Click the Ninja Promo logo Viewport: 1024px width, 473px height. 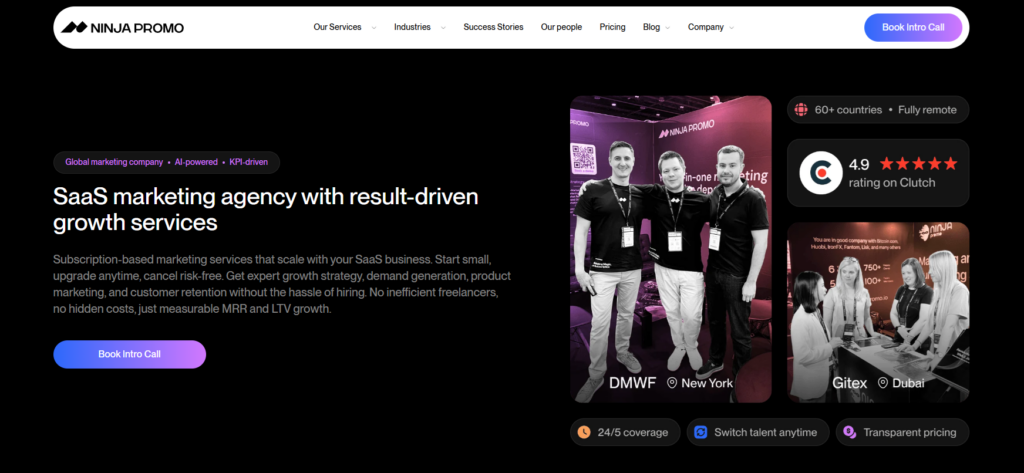pos(122,27)
